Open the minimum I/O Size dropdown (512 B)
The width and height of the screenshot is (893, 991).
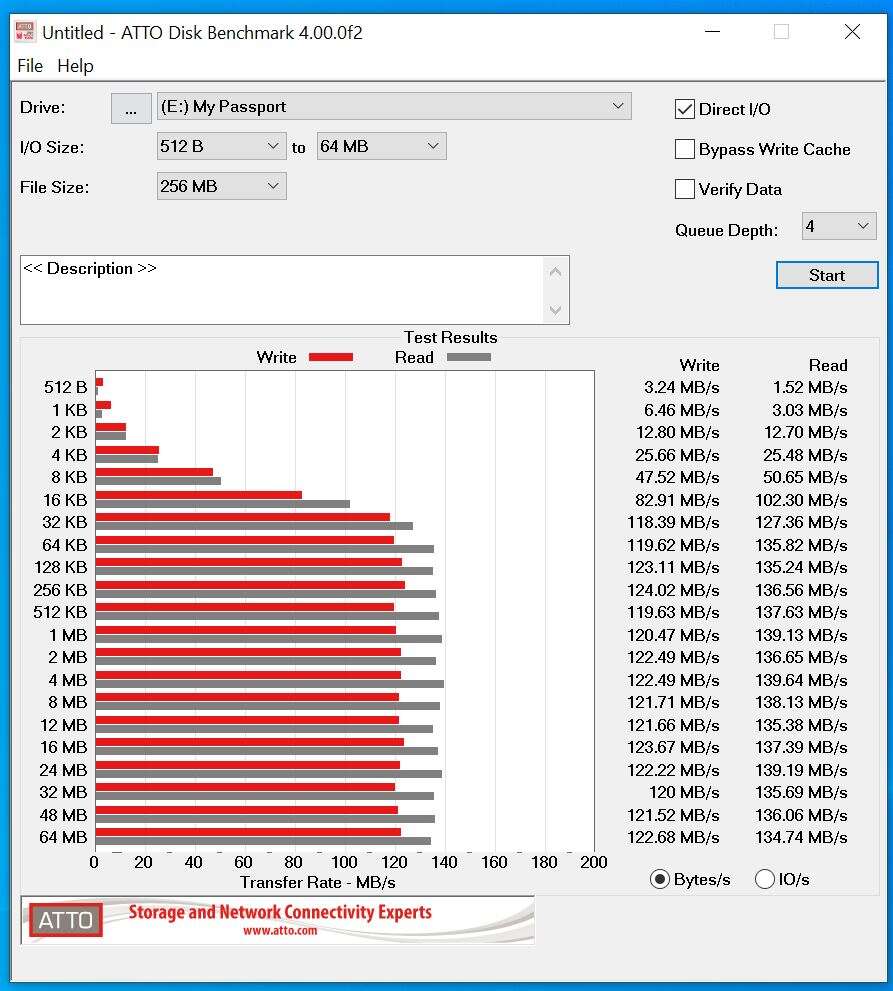tap(221, 146)
